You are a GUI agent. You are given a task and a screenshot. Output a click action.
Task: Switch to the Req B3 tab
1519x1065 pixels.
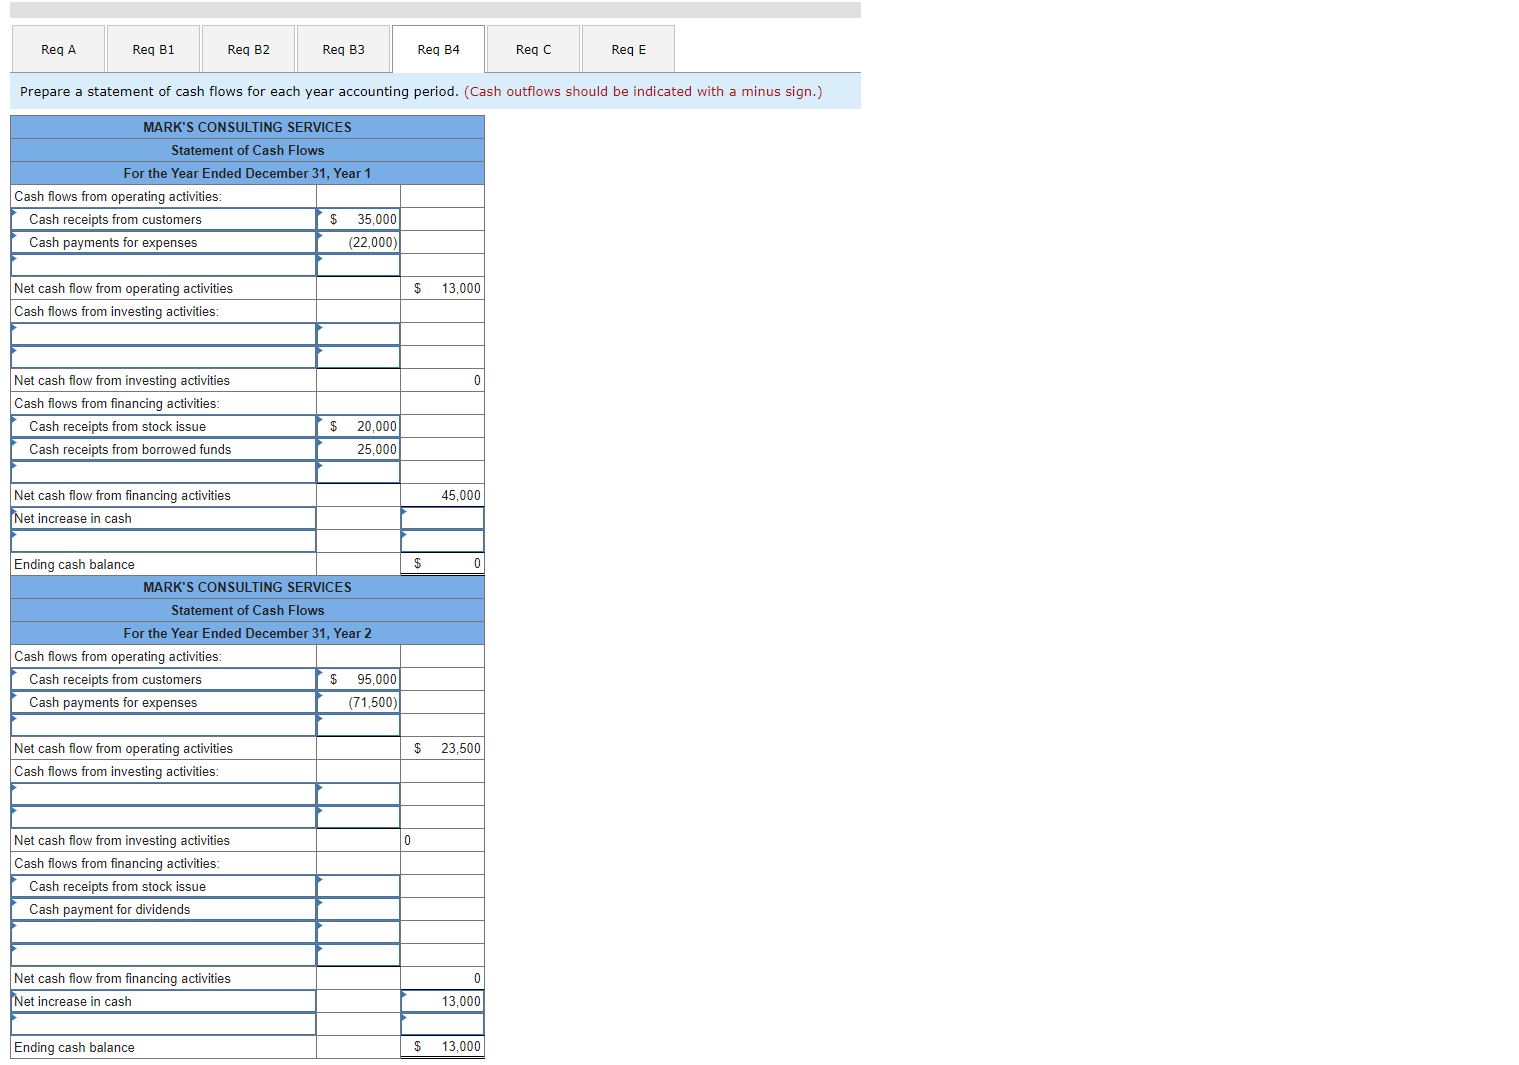[x=343, y=48]
